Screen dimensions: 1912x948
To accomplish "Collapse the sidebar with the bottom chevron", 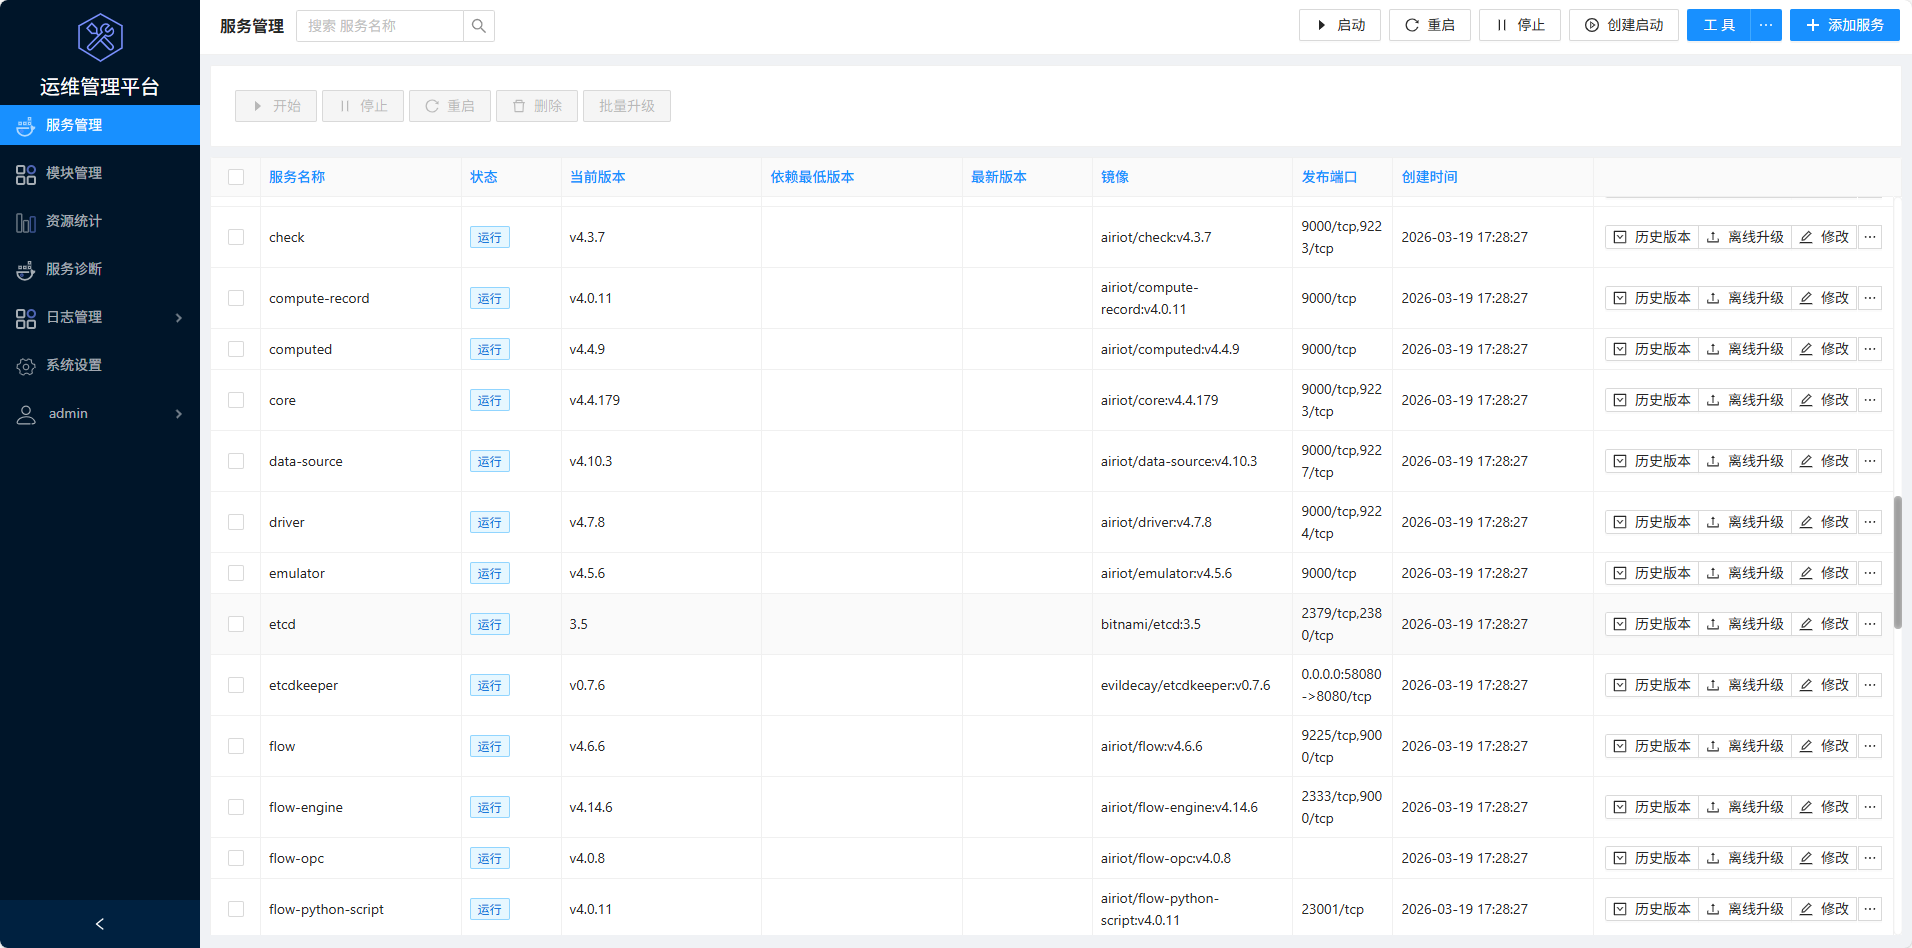I will pos(99,923).
